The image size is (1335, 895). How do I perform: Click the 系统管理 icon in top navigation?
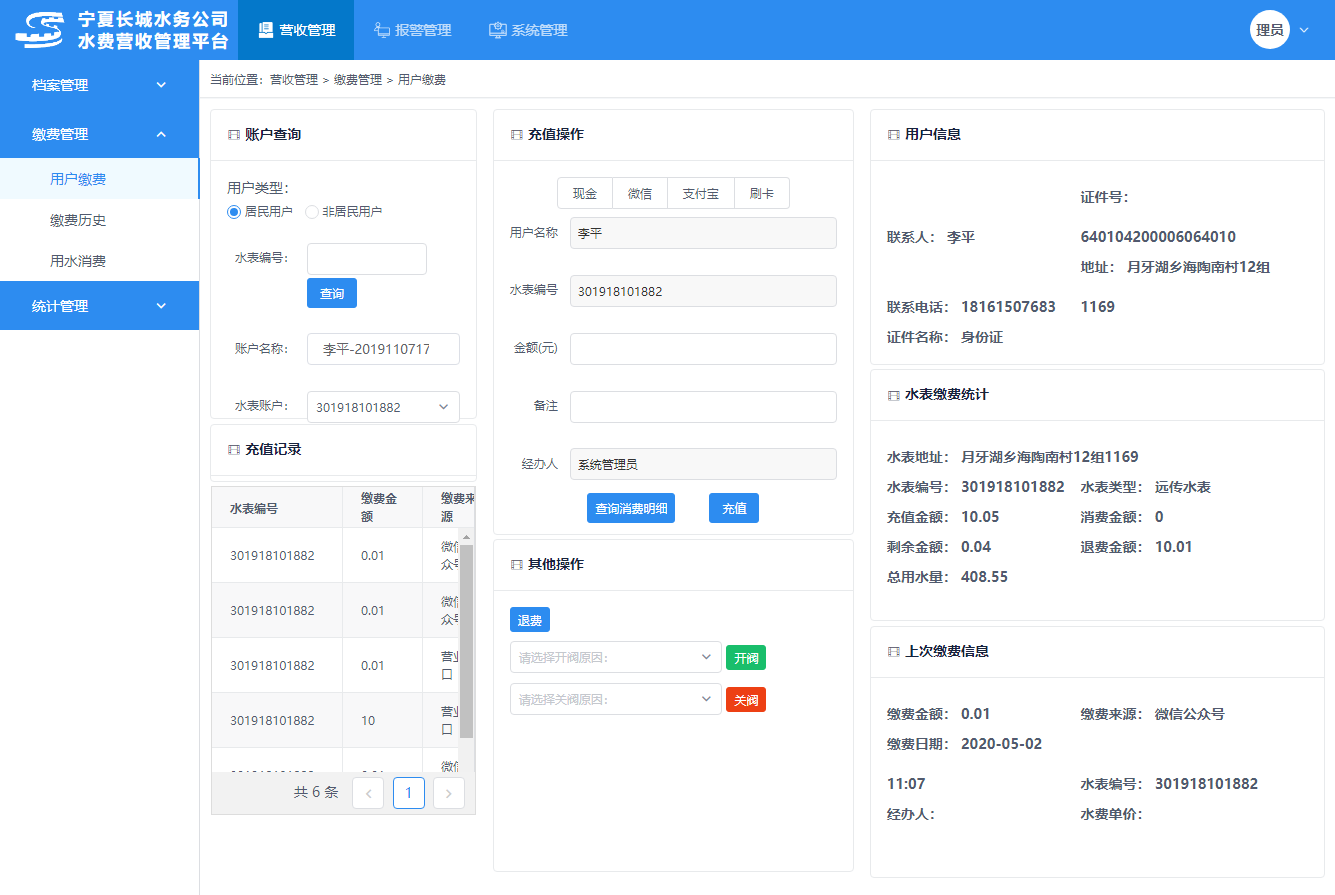click(x=497, y=30)
